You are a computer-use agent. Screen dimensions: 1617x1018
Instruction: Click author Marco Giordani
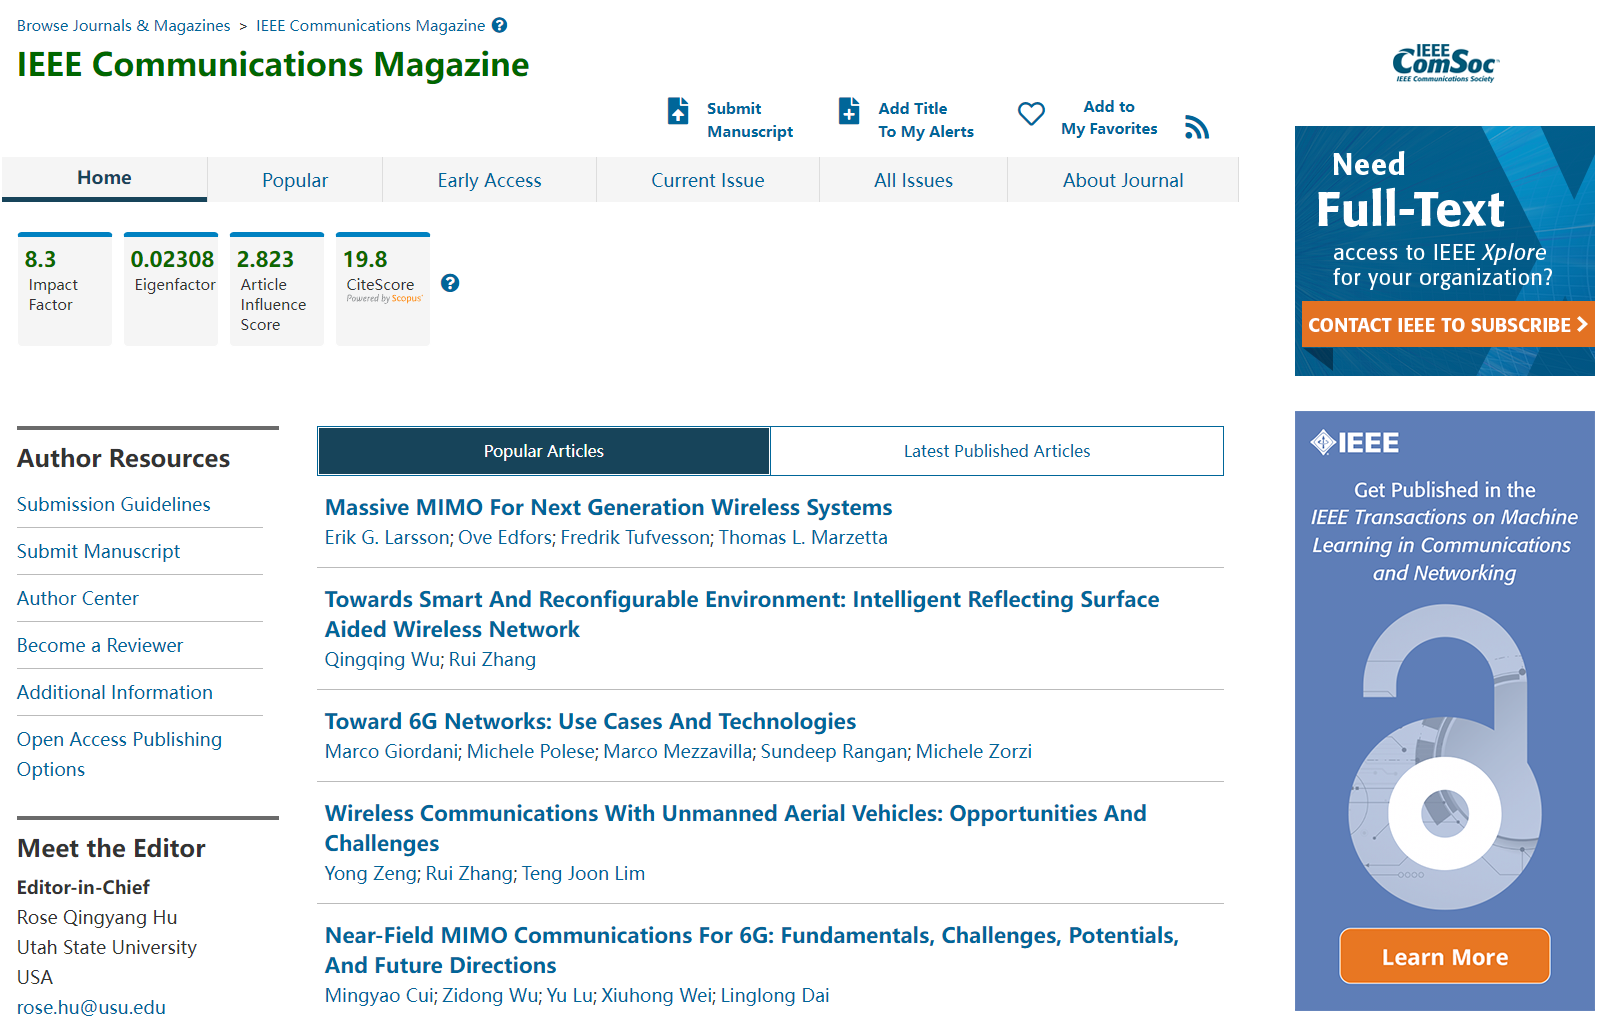click(x=391, y=751)
